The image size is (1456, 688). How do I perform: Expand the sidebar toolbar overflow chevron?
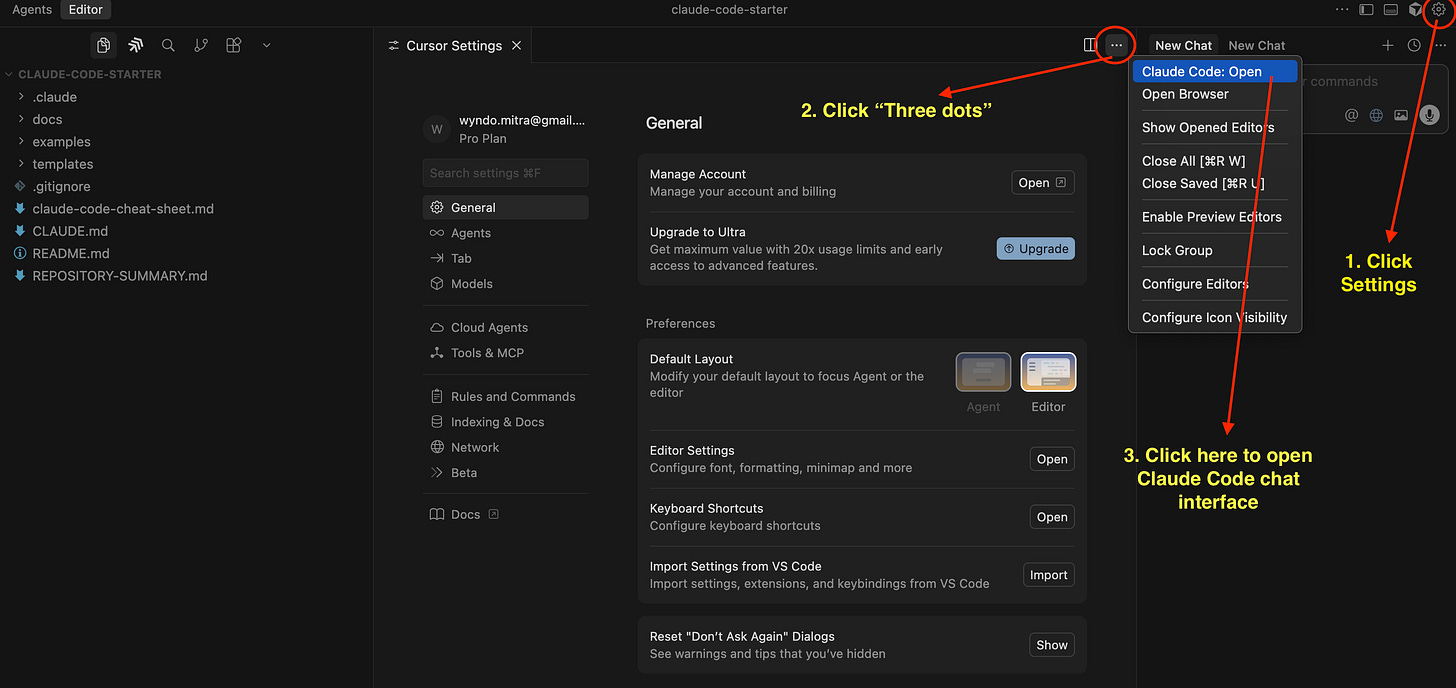click(x=265, y=45)
